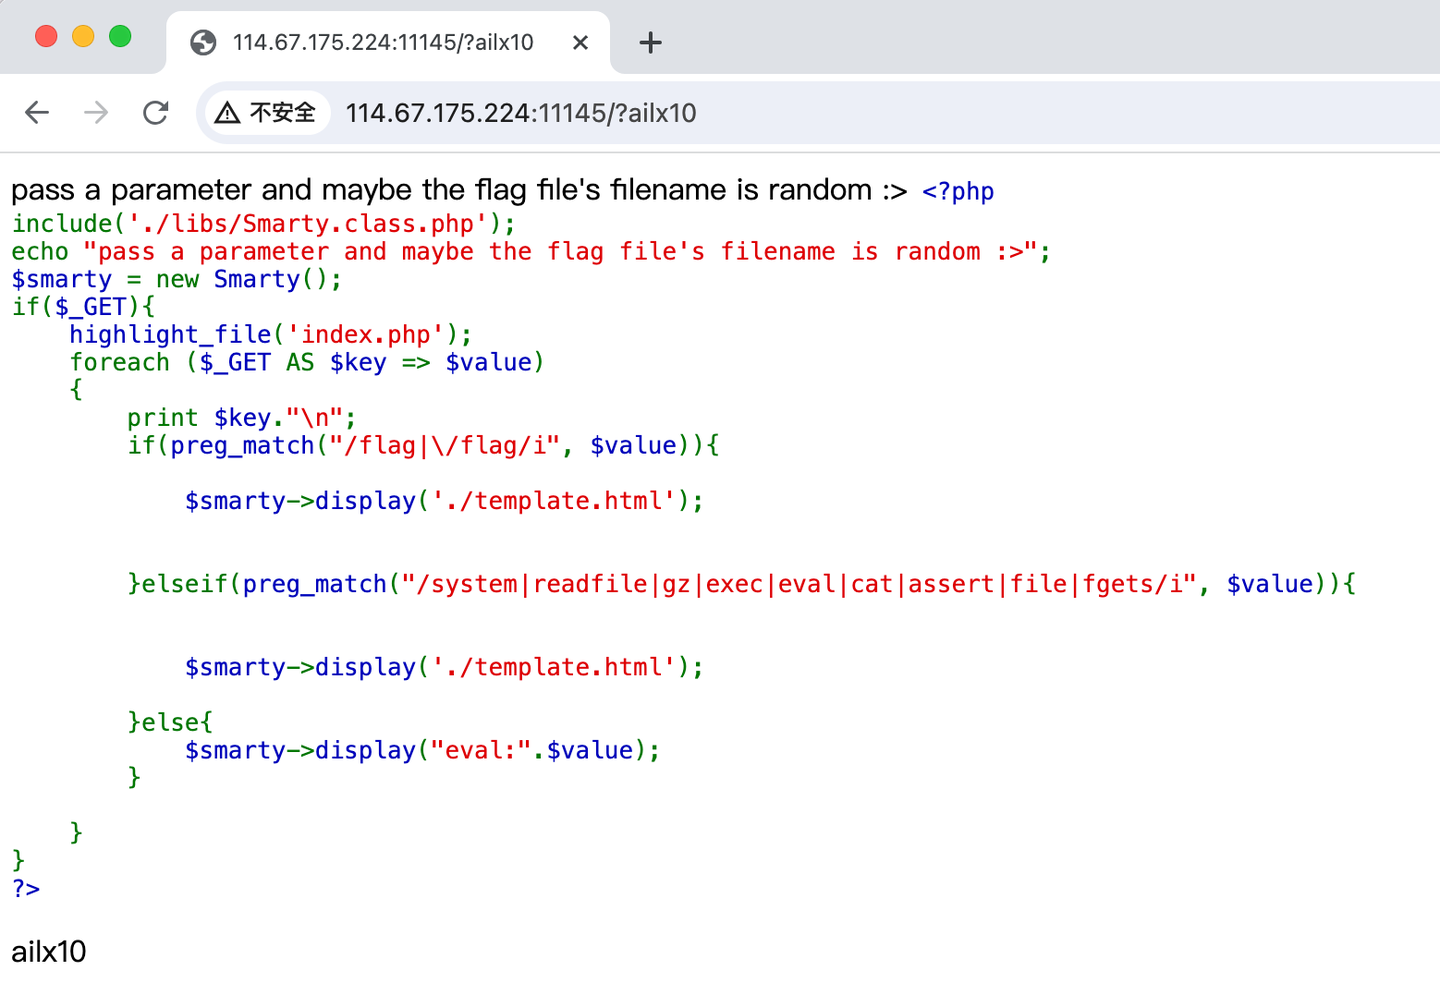1440x983 pixels.
Task: Click the smarty display eval line
Action: tap(421, 751)
